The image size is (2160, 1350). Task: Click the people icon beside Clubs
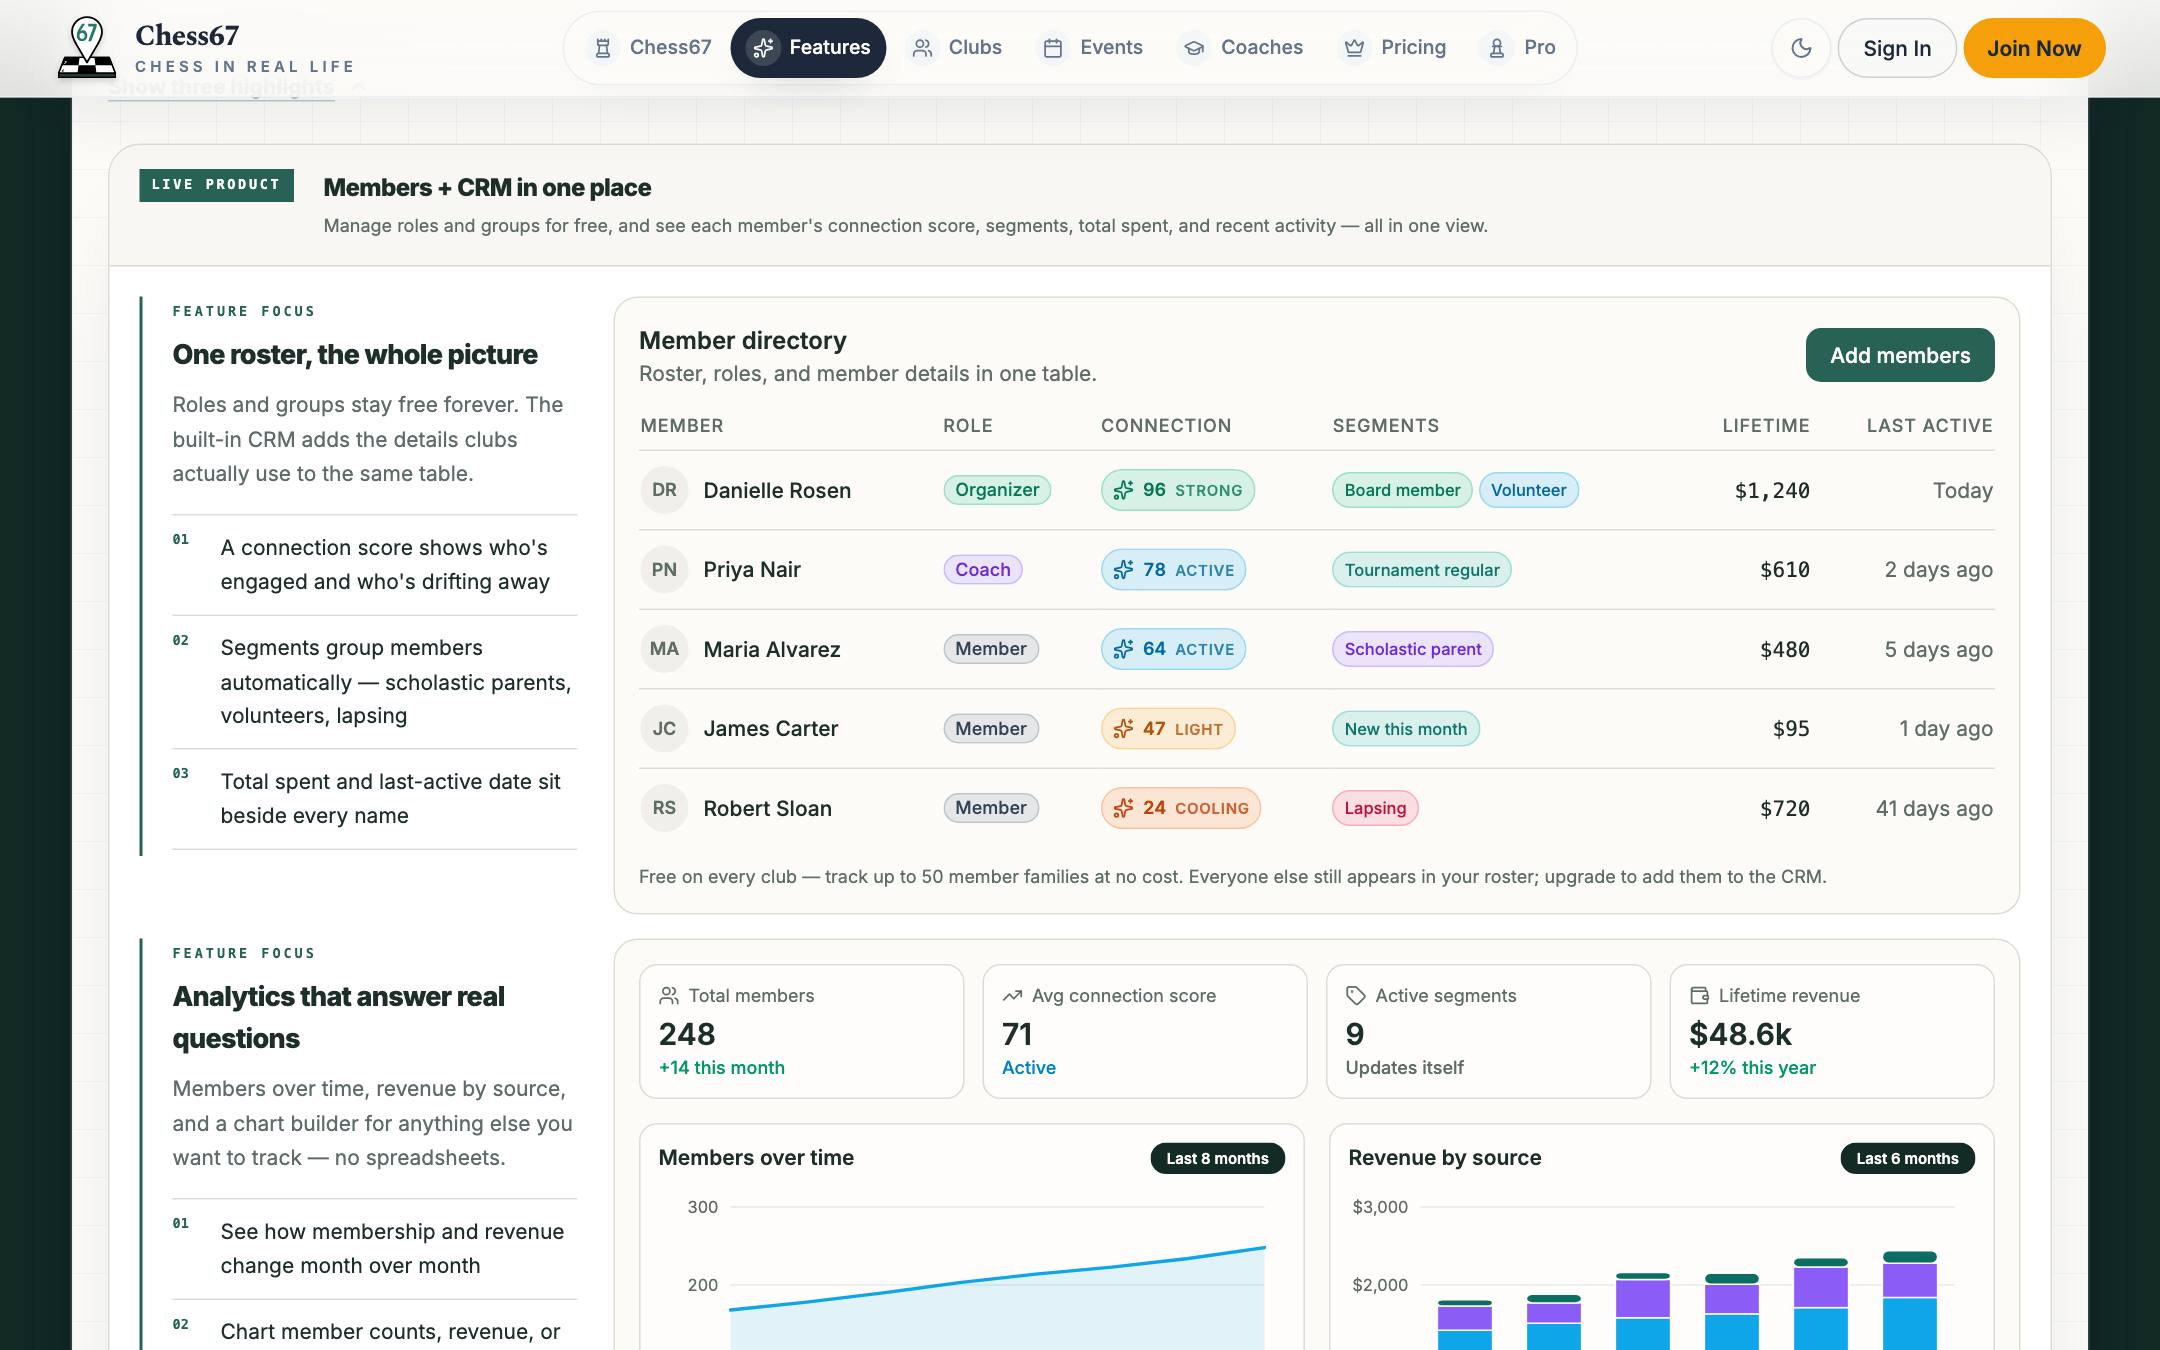pyautogui.click(x=922, y=48)
